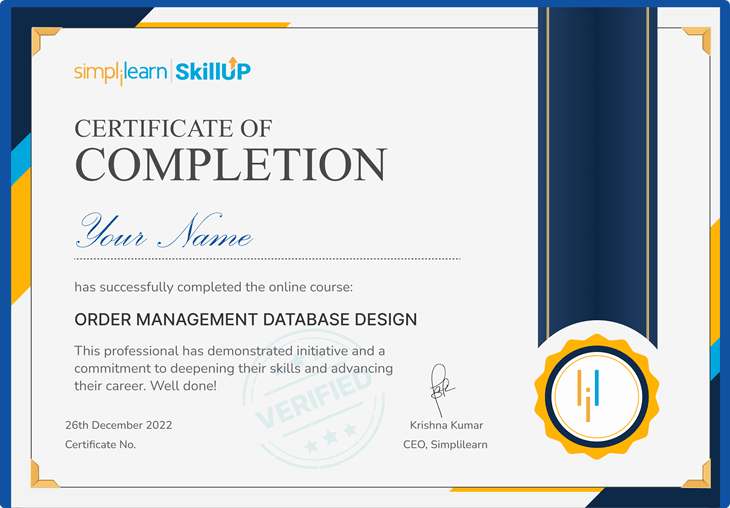
Task: Click the Simplilearn logo
Action: [121, 73]
